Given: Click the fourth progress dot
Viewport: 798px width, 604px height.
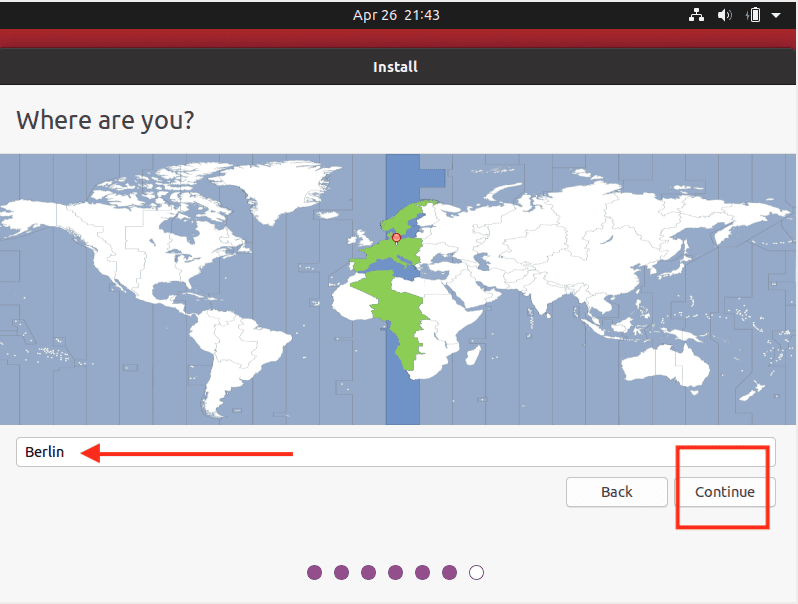Looking at the screenshot, I should pos(395,572).
